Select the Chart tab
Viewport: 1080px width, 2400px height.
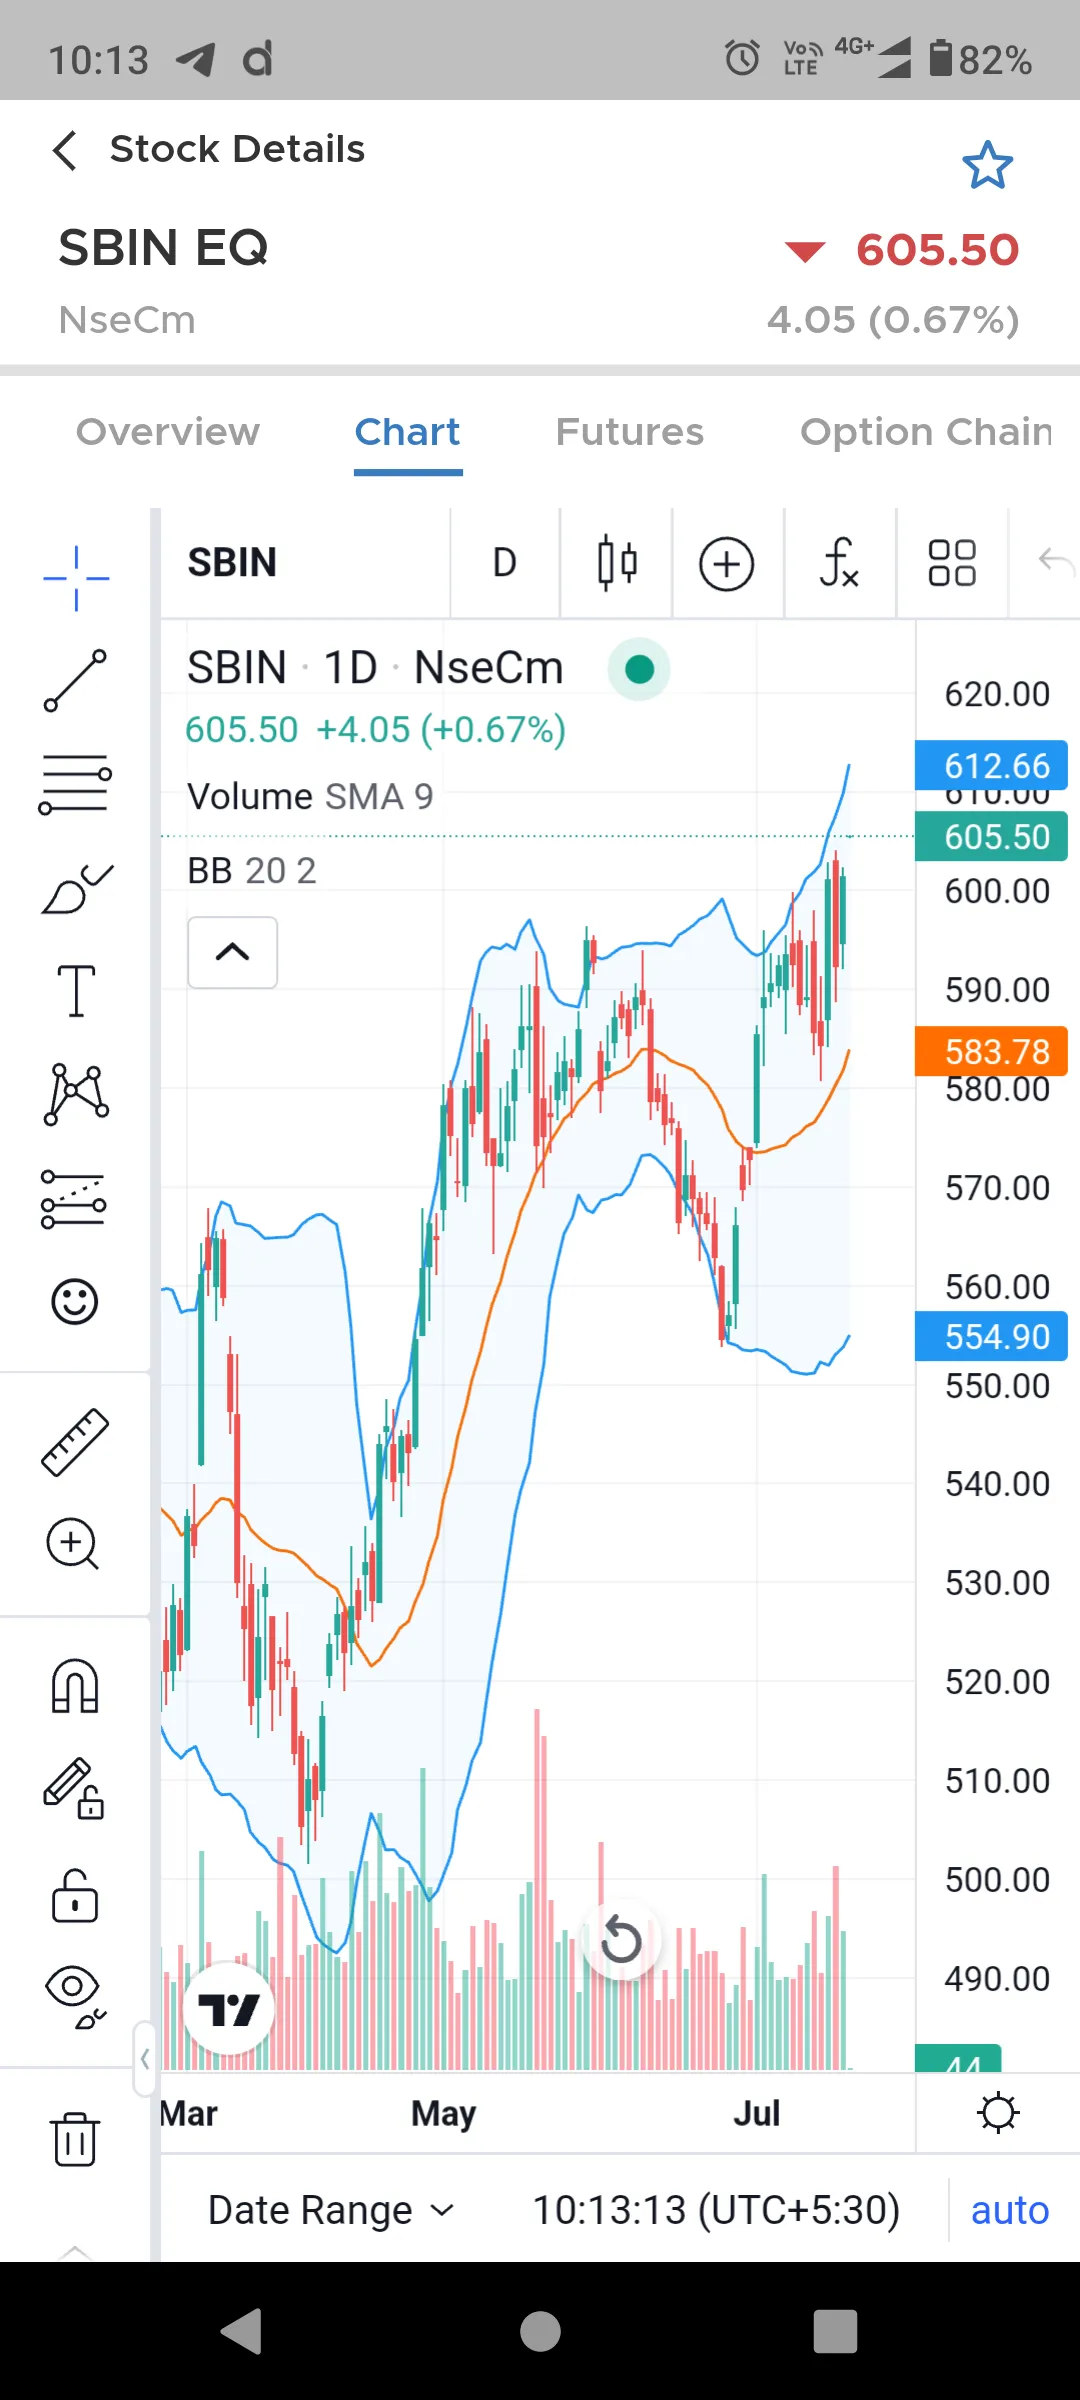pyautogui.click(x=408, y=432)
